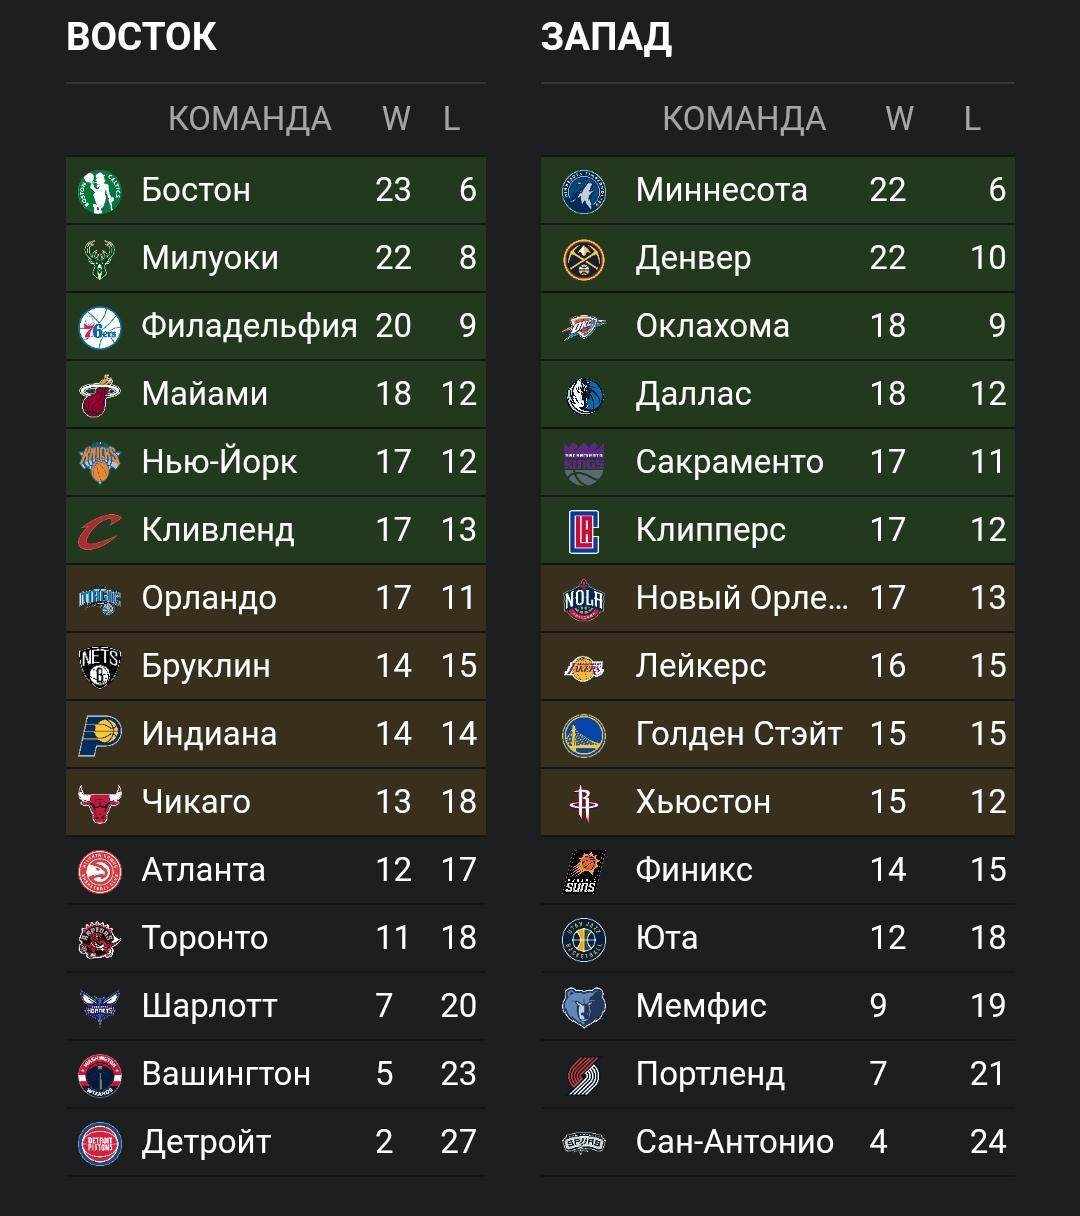Click the Golden State Warriors logo
1080x1216 pixels.
pyautogui.click(x=584, y=734)
